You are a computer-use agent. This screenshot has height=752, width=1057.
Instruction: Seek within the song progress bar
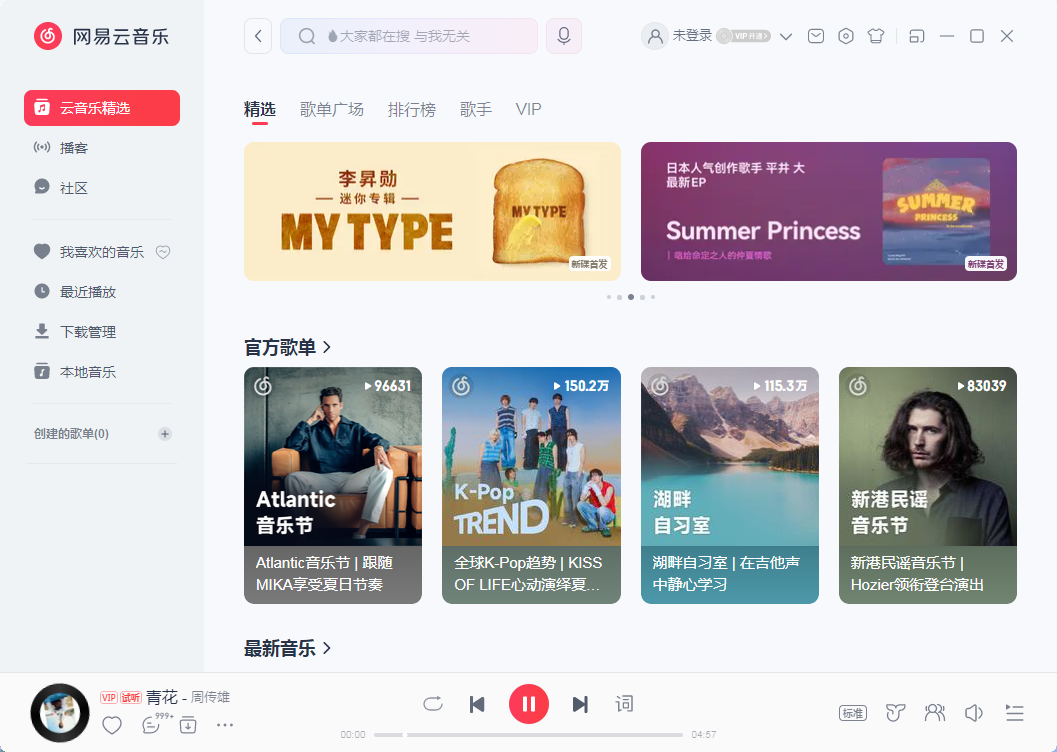click(x=528, y=734)
